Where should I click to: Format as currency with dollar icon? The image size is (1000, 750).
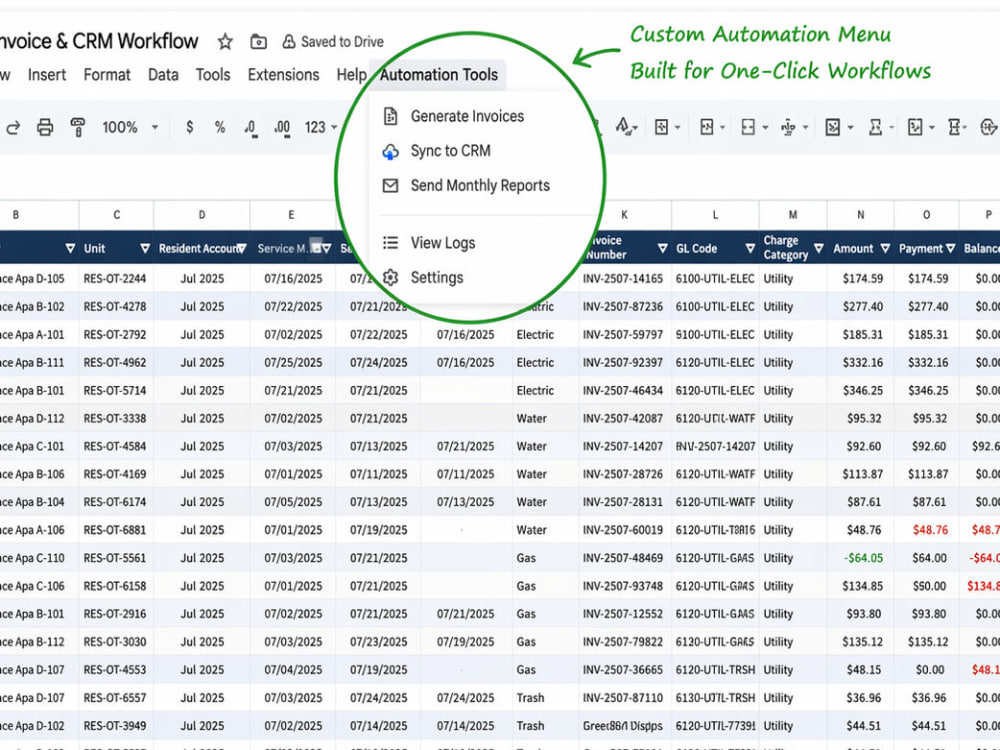(189, 128)
